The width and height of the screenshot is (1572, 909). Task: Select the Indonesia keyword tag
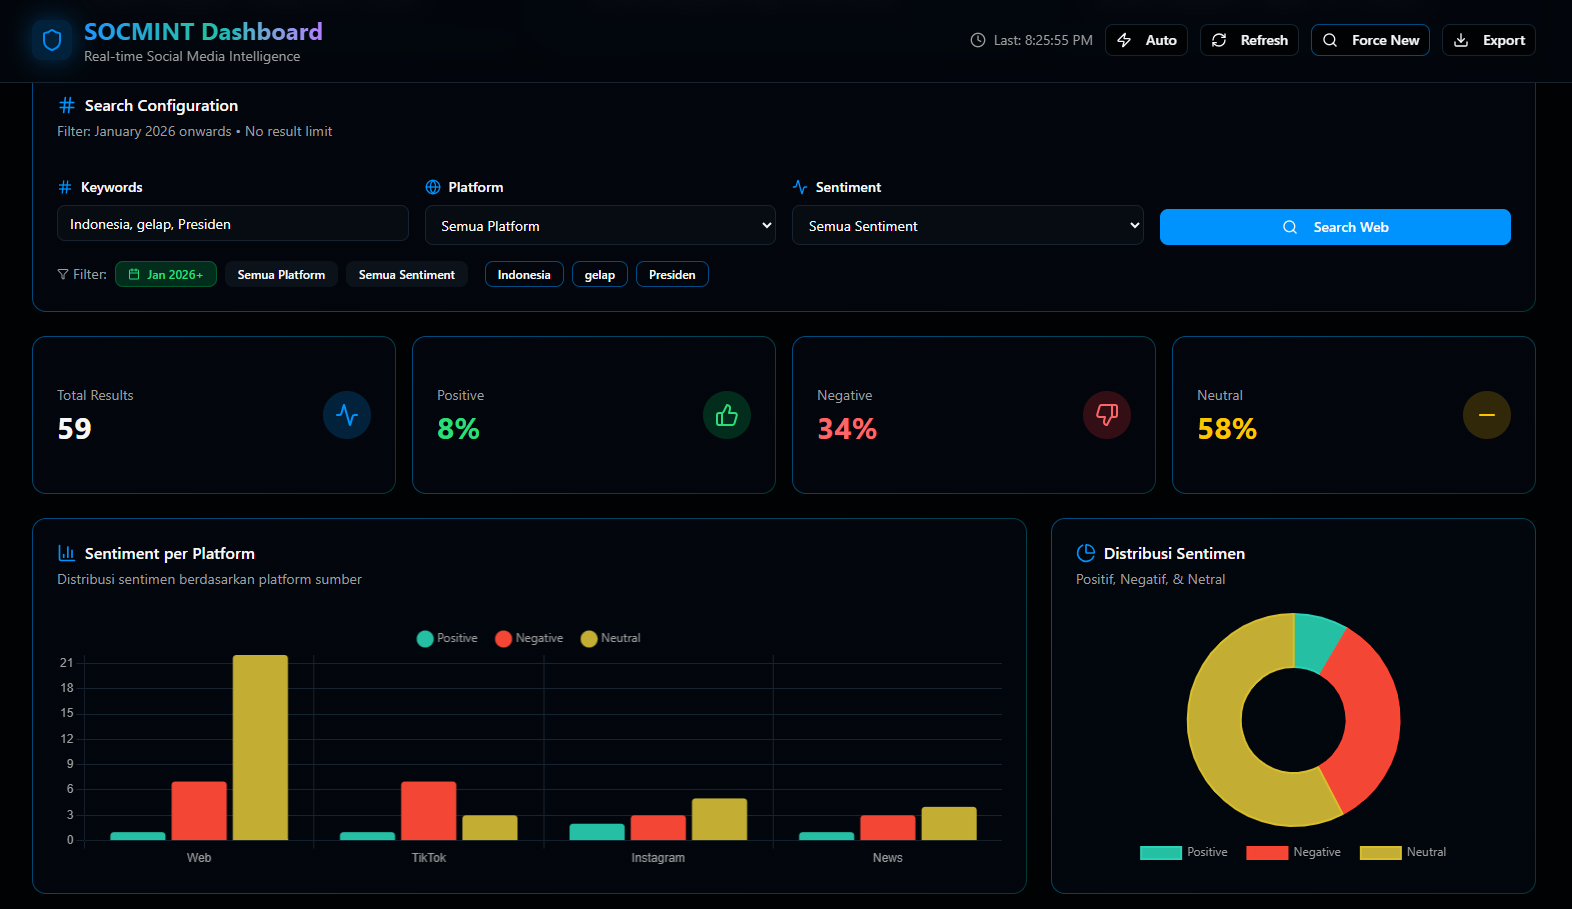click(524, 274)
